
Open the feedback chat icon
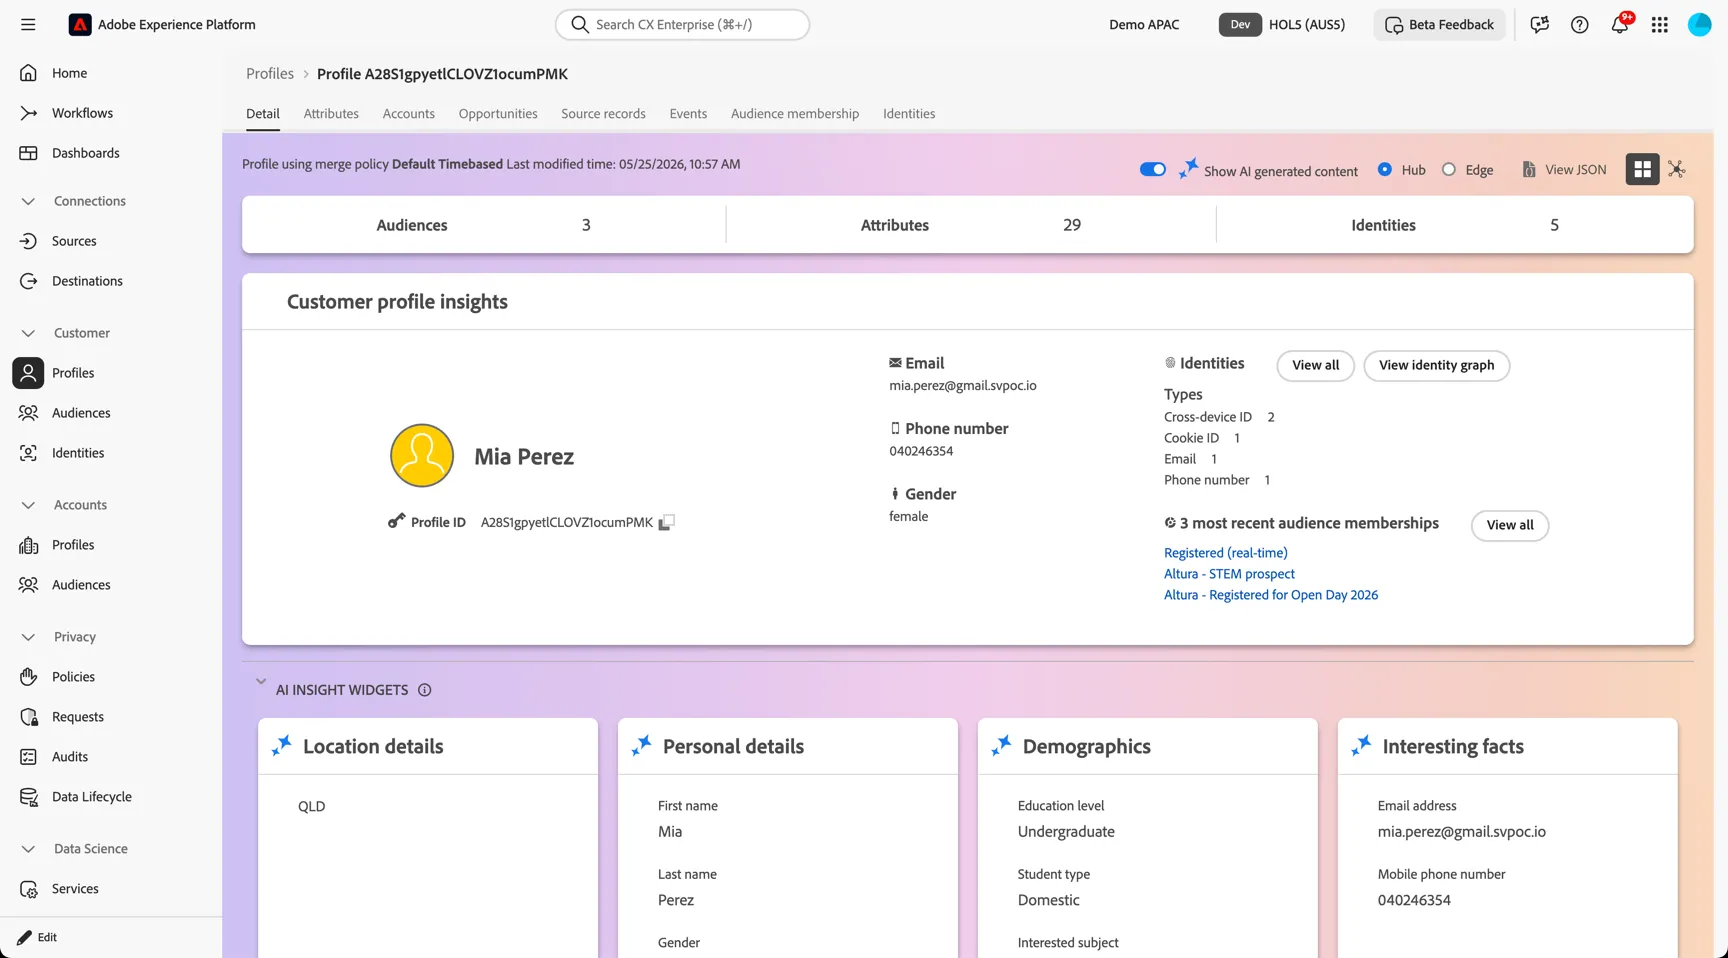(x=1540, y=25)
